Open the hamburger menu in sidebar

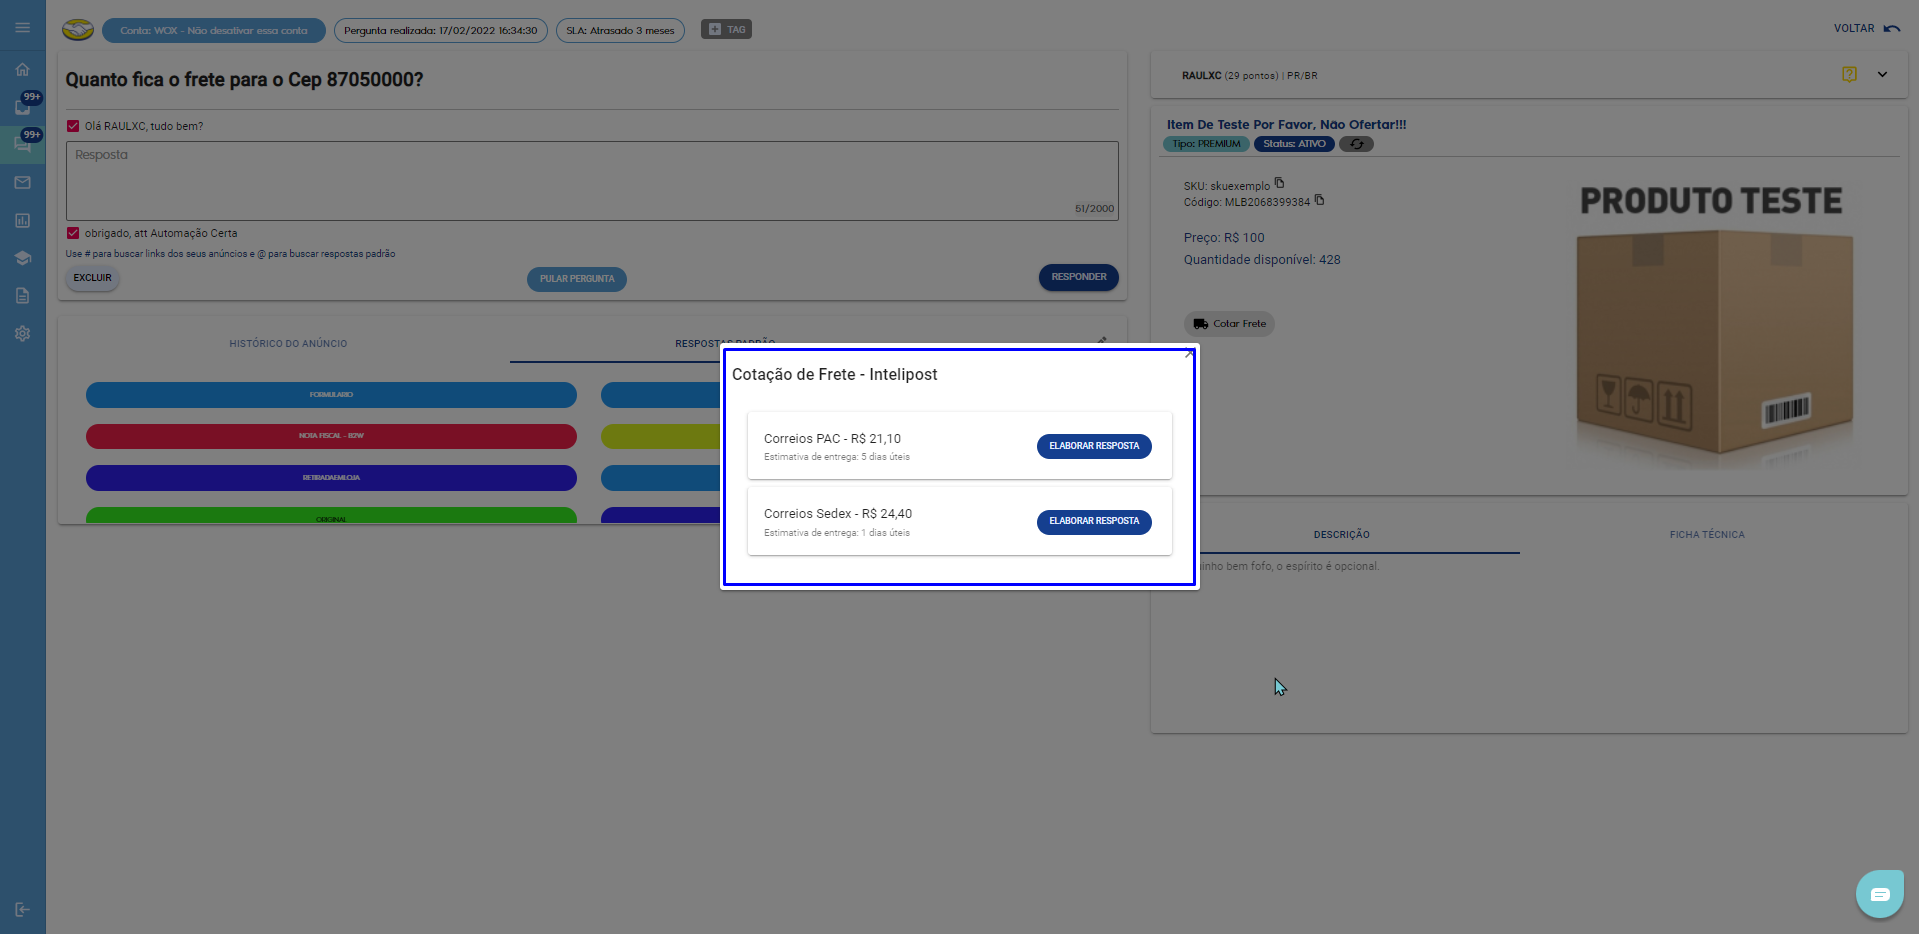pyautogui.click(x=22, y=28)
